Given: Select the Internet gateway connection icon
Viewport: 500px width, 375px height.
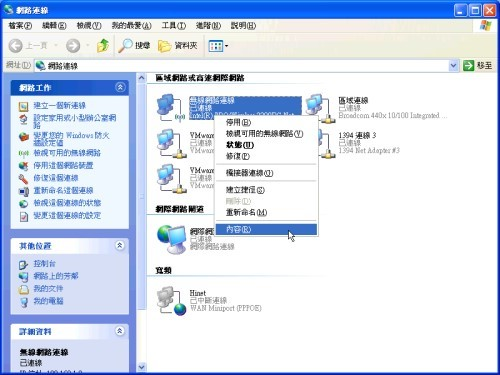Looking at the screenshot, I should tap(171, 239).
